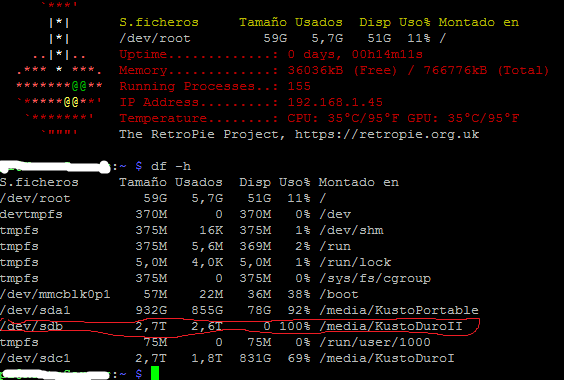Click the 69% usage value for sdc1
564x380 pixels.
(x=299, y=358)
